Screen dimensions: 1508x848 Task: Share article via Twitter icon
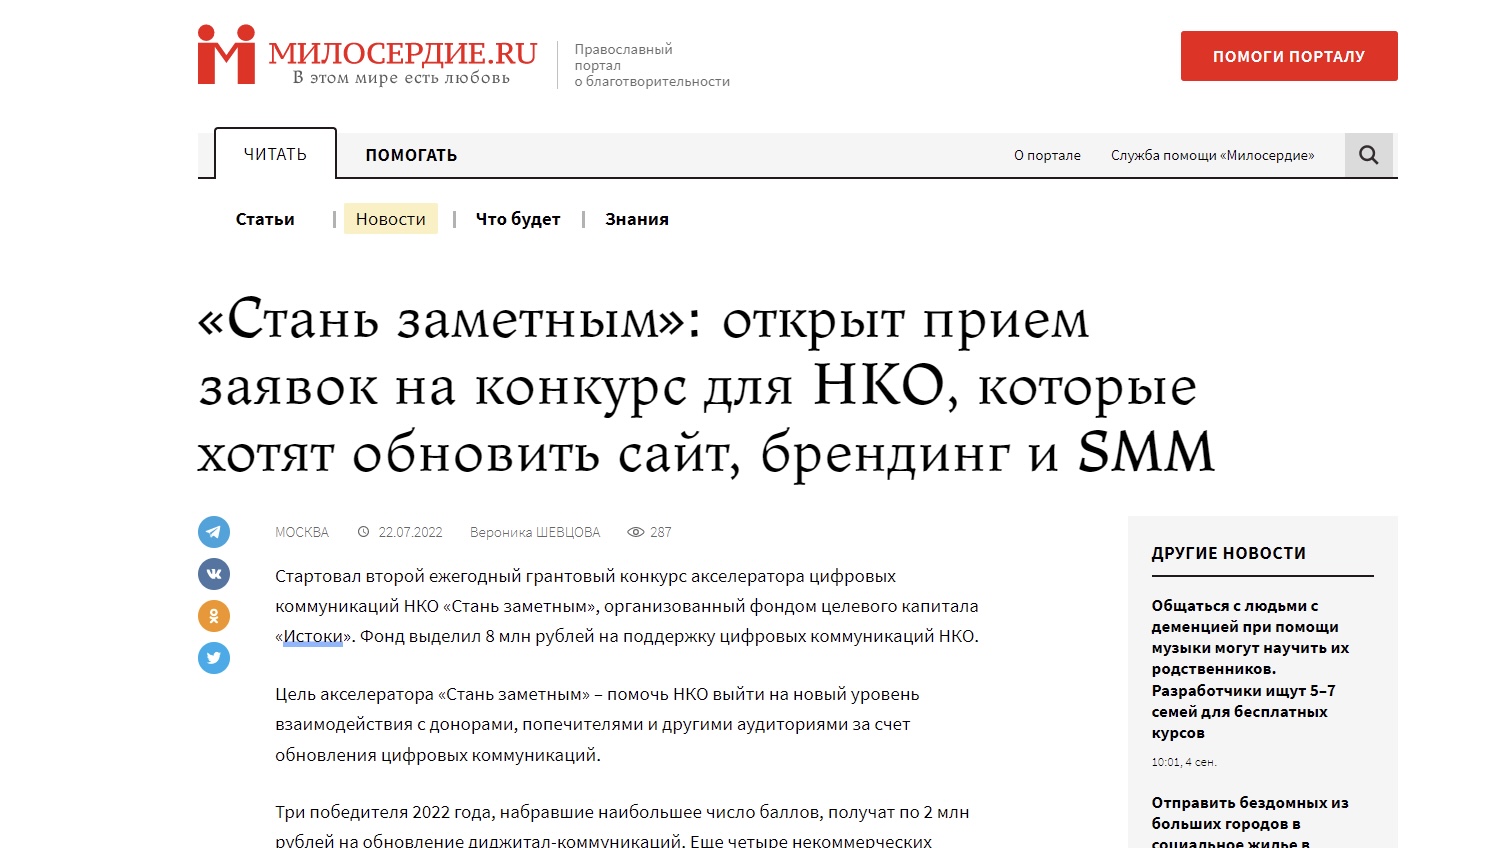click(214, 658)
